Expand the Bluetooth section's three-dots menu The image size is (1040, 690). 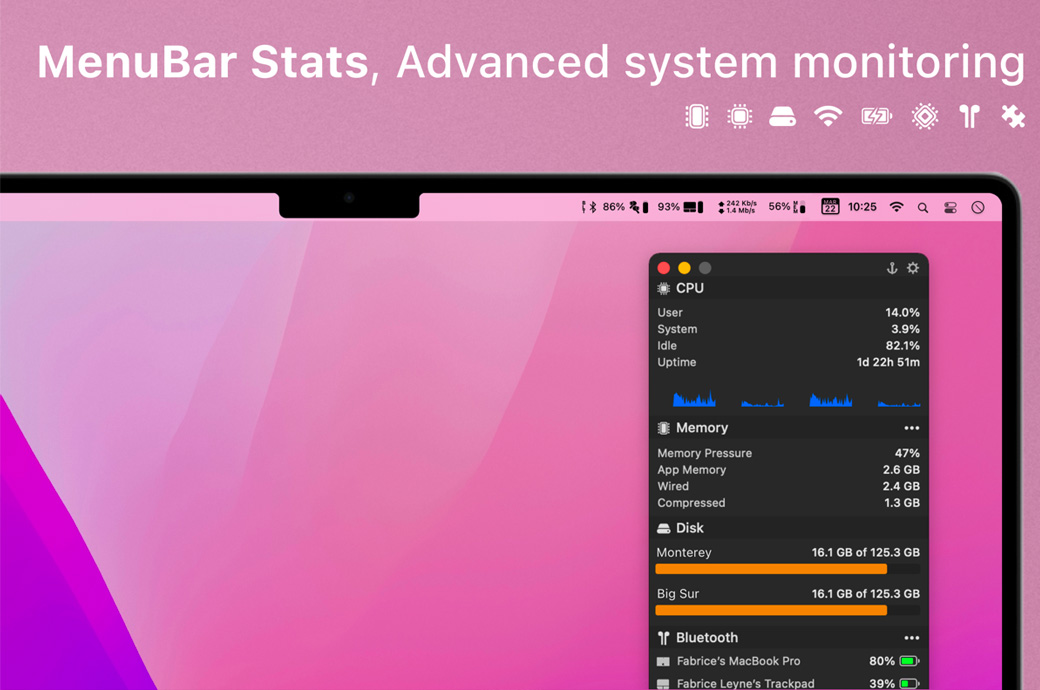coord(911,638)
